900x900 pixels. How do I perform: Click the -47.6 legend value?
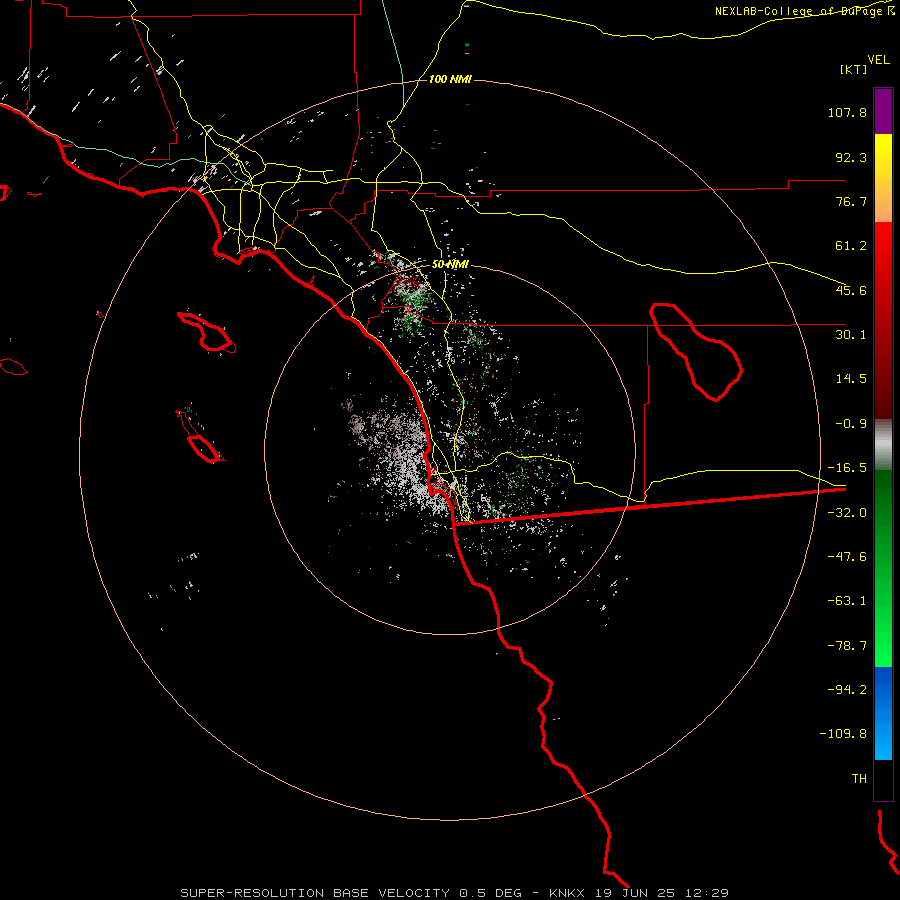point(847,557)
